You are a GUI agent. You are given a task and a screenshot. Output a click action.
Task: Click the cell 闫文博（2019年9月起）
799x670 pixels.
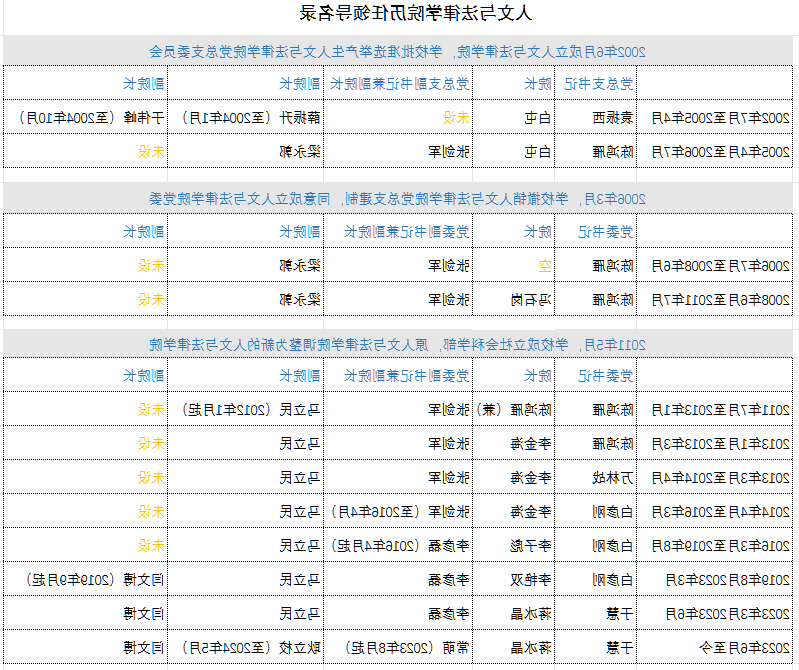tap(85, 579)
